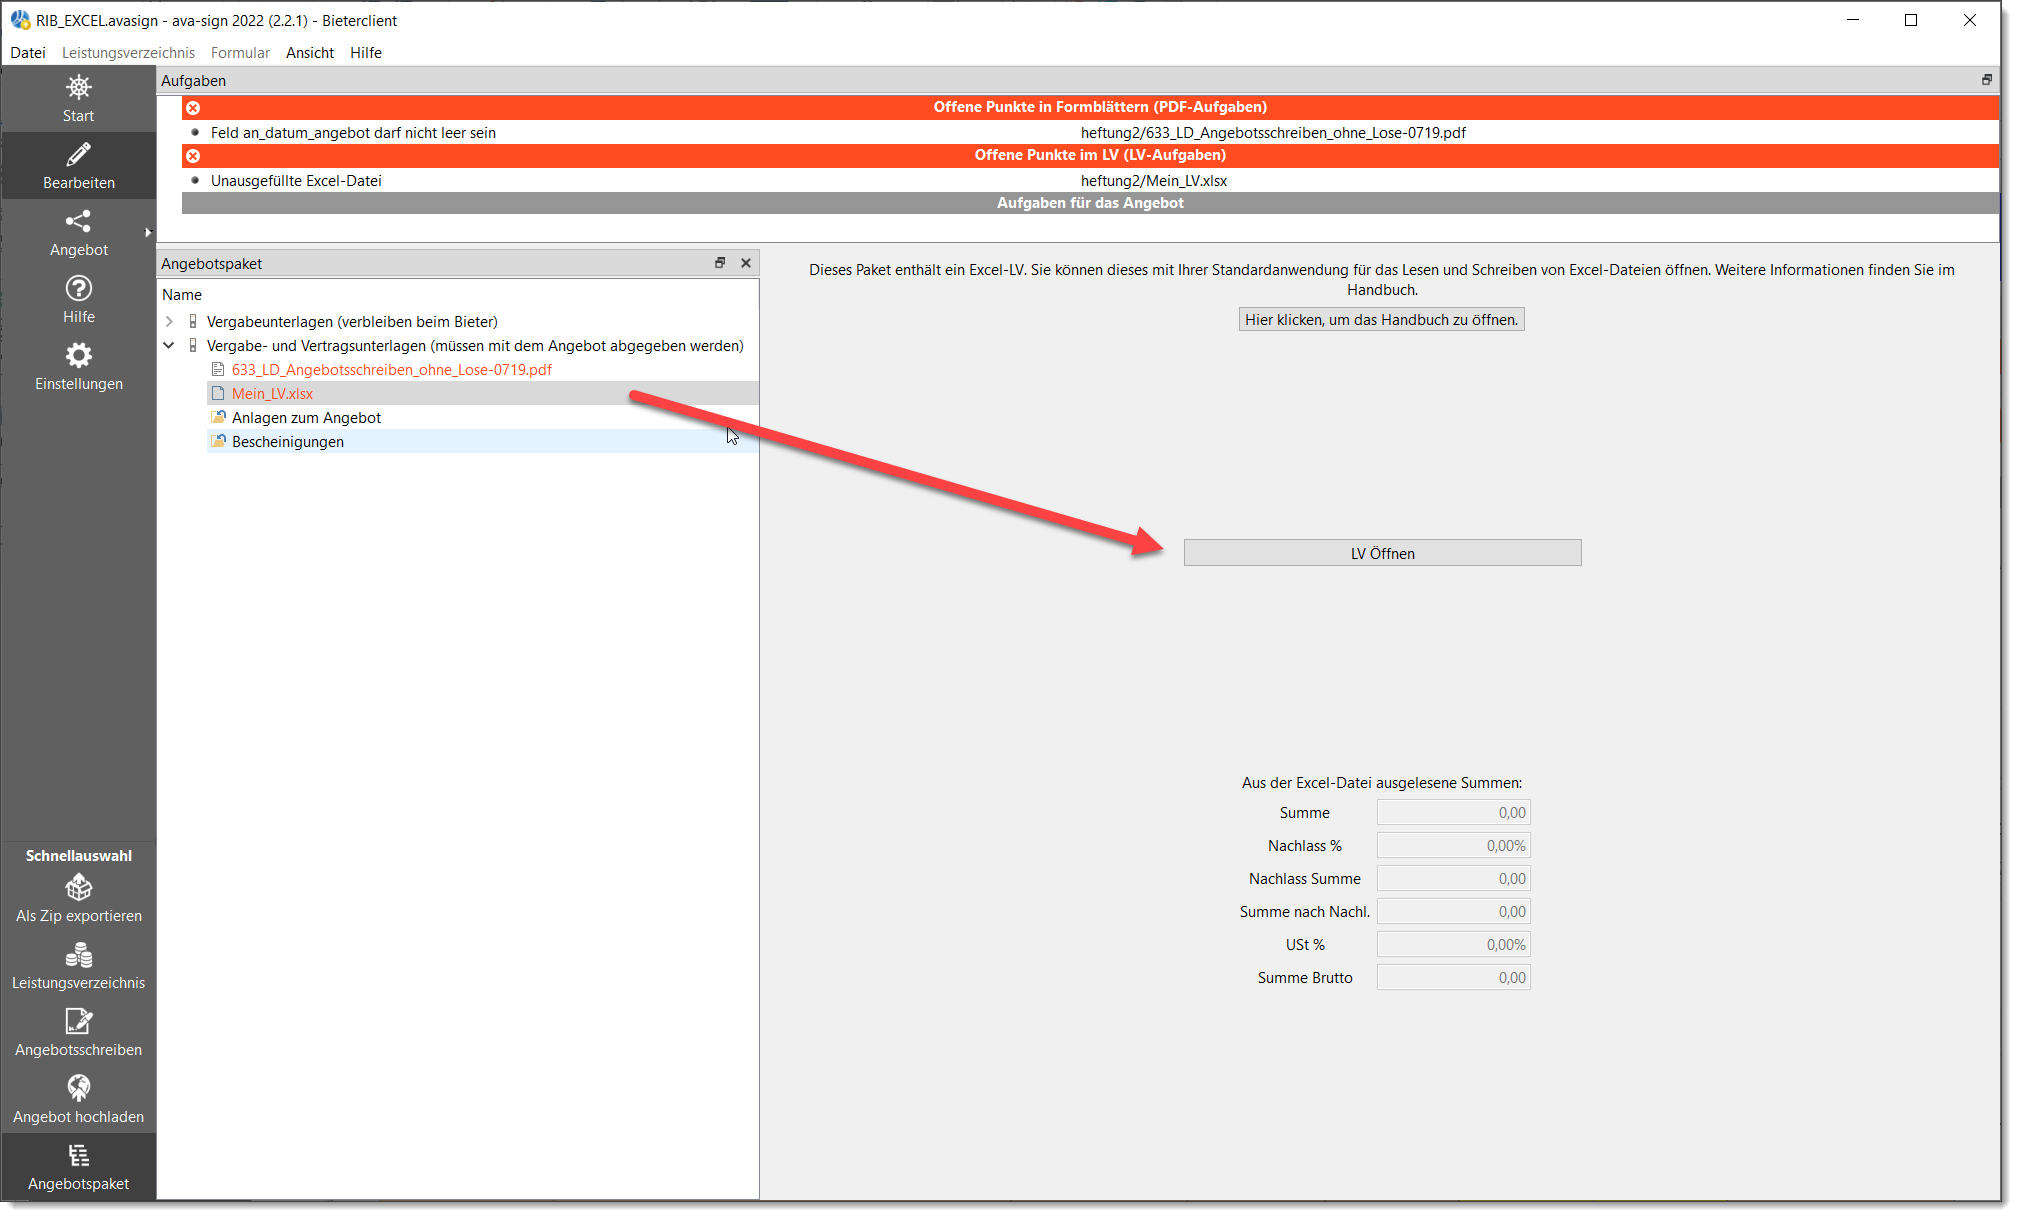
Task: Expand Vergabeunterlagen tree node
Action: [x=169, y=322]
